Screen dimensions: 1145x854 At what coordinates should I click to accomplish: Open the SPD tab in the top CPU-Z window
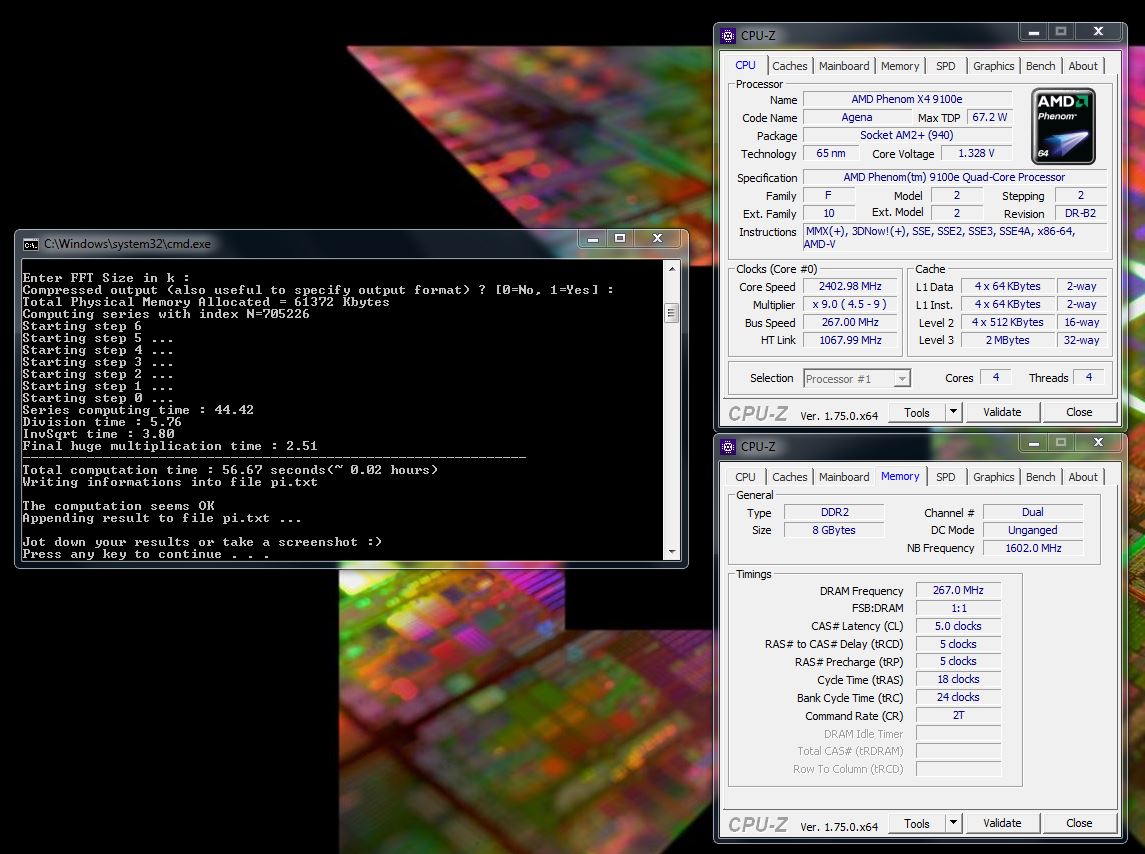[x=945, y=66]
